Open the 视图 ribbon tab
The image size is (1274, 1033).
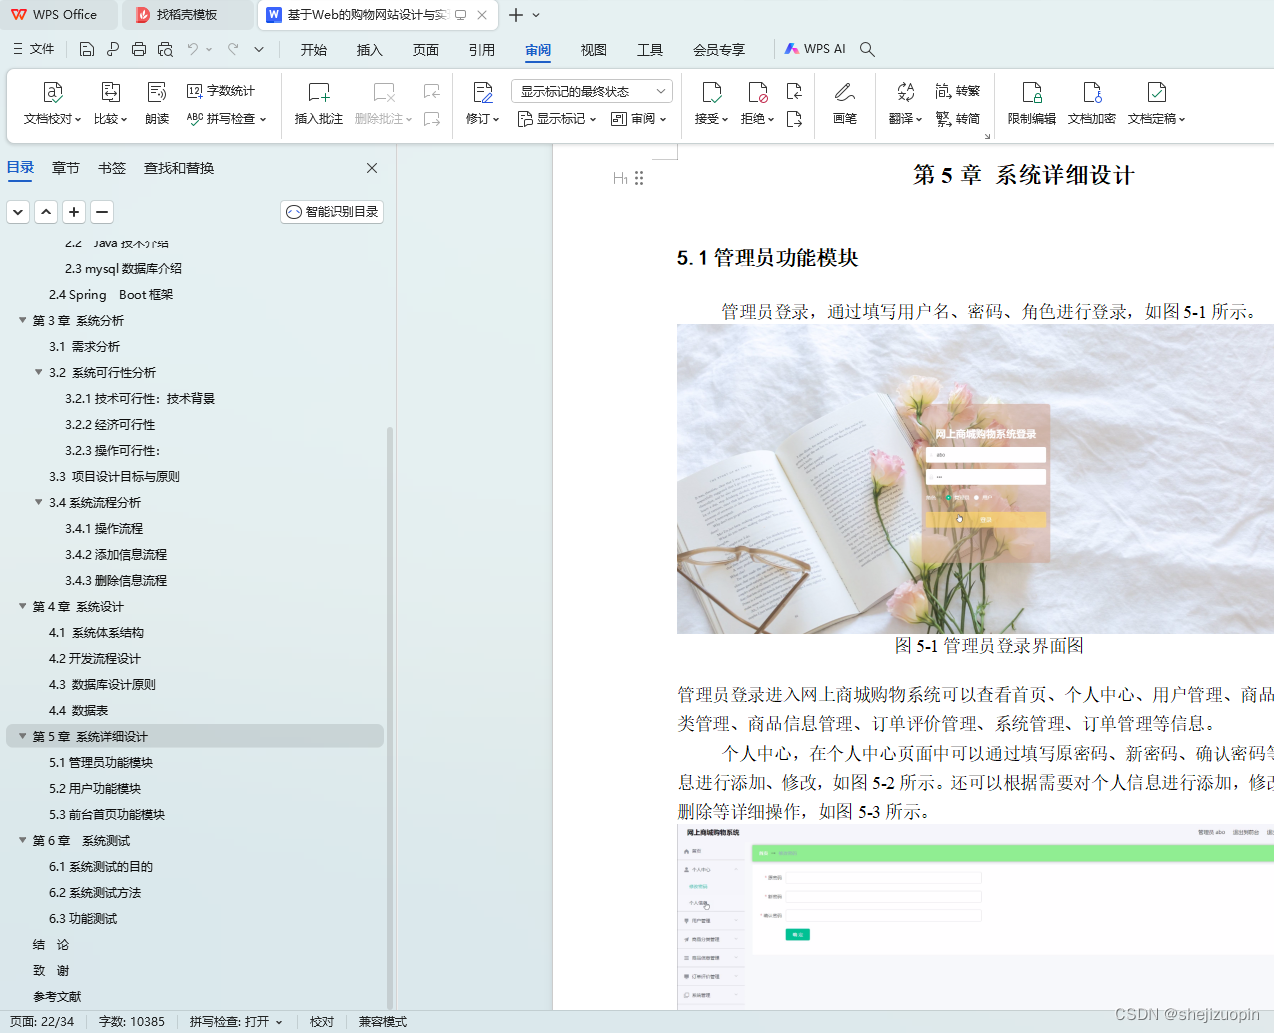(x=594, y=49)
